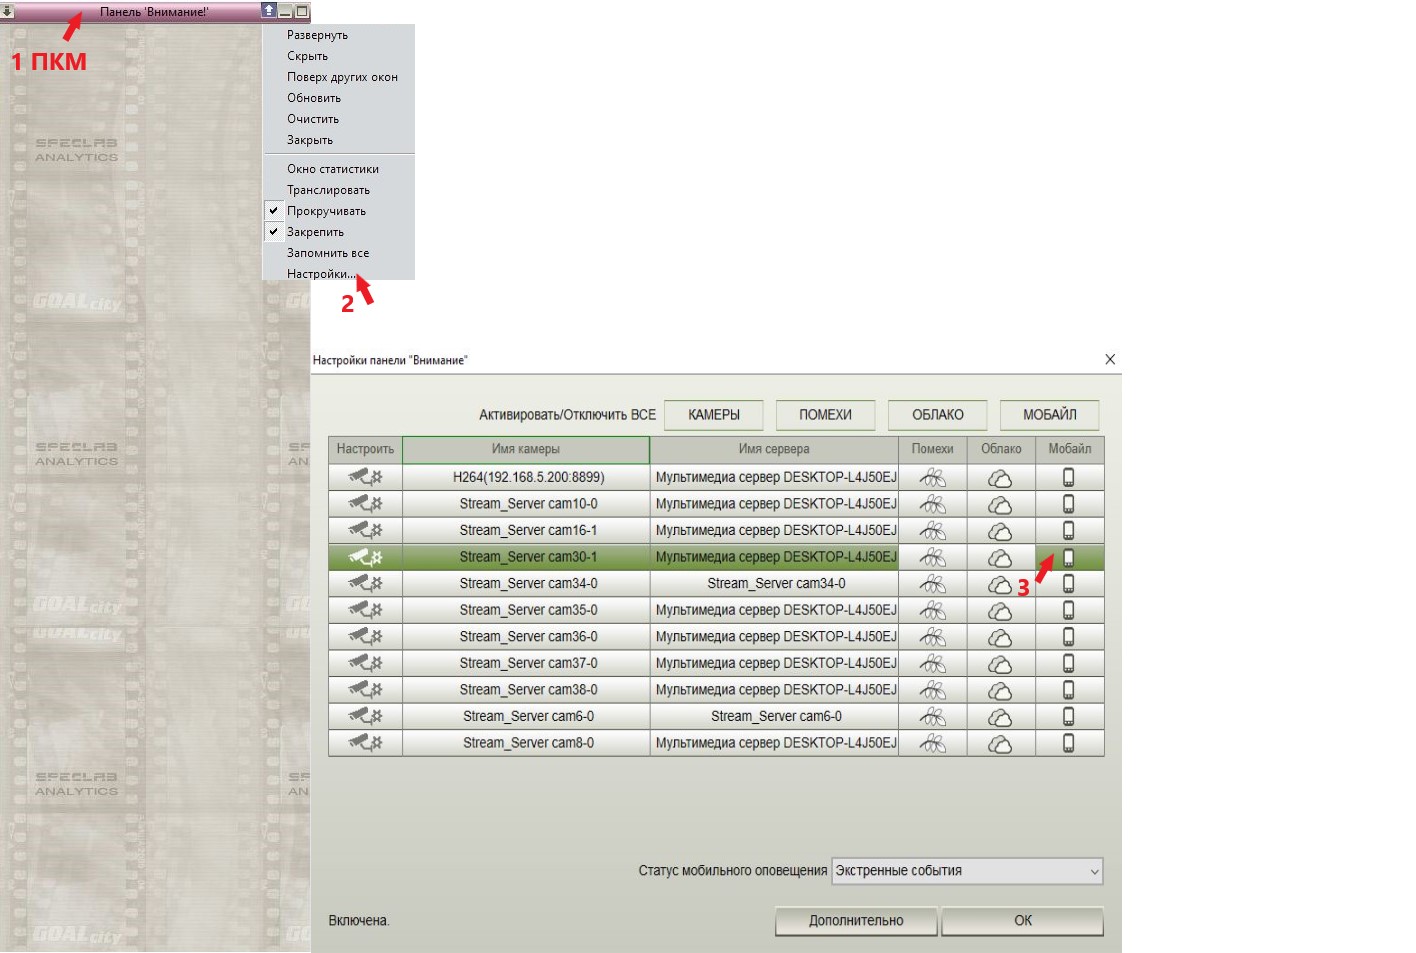Click the pin-up arrow icon in Внимание panel title bar
1416x953 pixels.
click(268, 11)
